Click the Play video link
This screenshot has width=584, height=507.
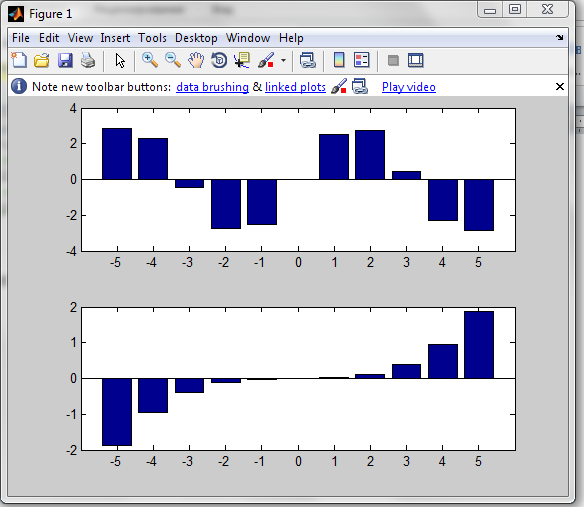pyautogui.click(x=409, y=87)
